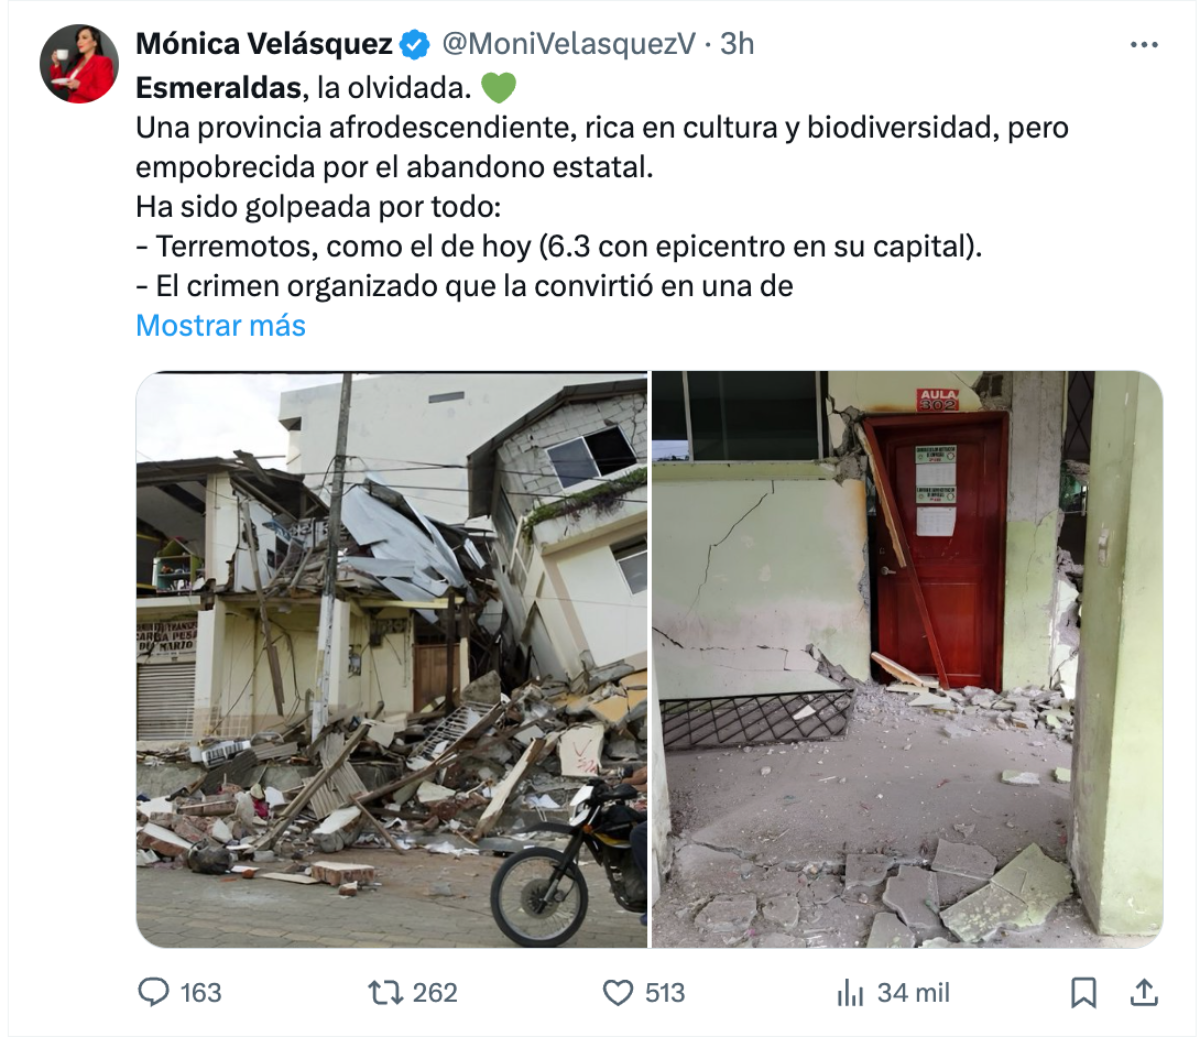Open the Mónica Velásquez display name
Image resolution: width=1200 pixels, height=1037 pixels.
pos(264,44)
